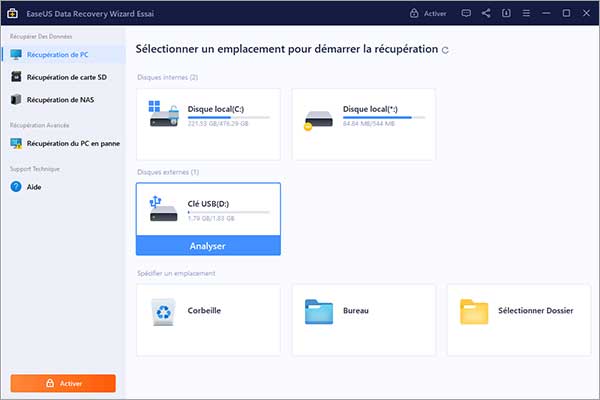Click the 221.53 GB/476.29 GB size text
The height and width of the screenshot is (400, 600).
coord(218,124)
